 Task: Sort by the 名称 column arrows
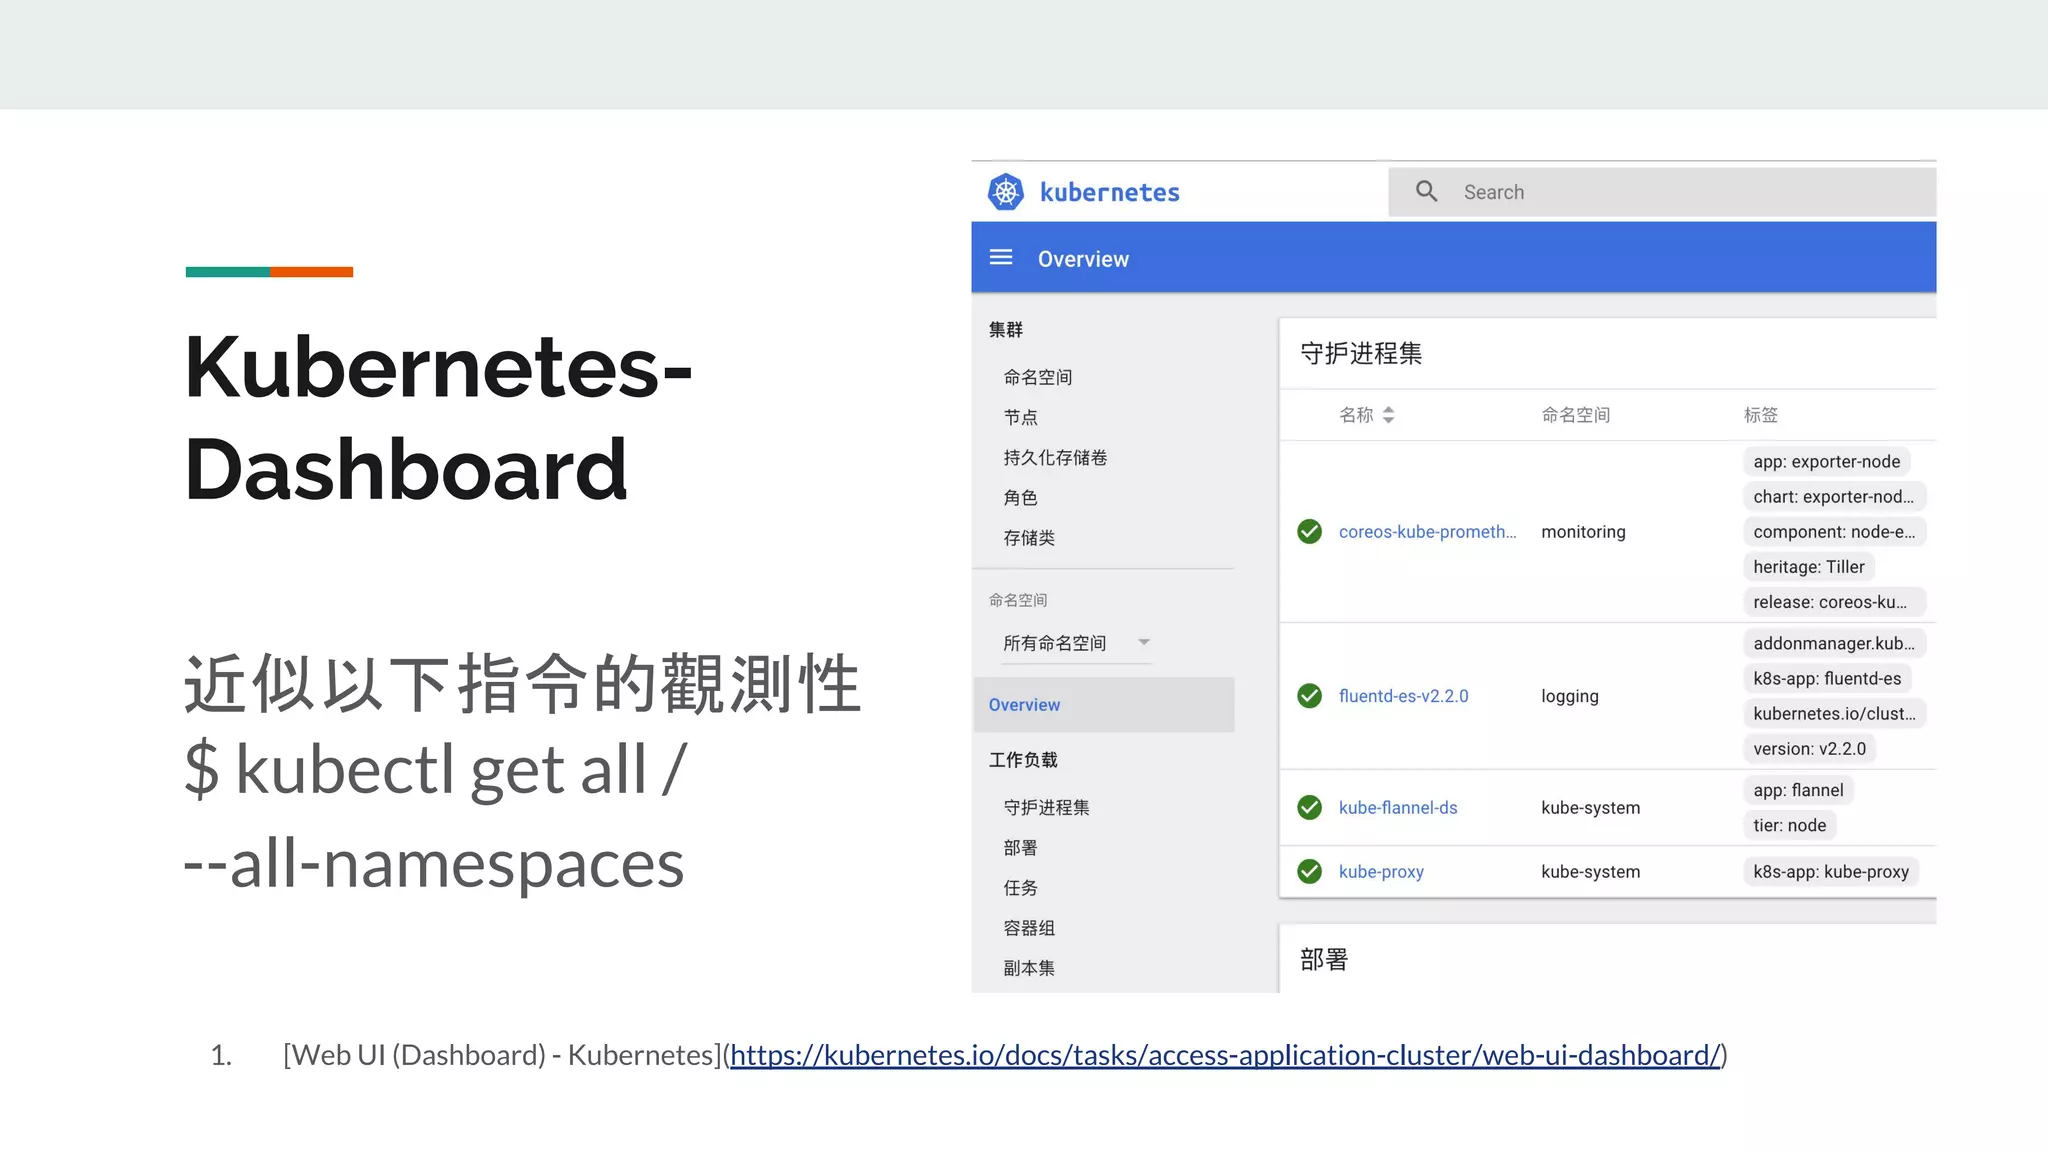coord(1388,415)
